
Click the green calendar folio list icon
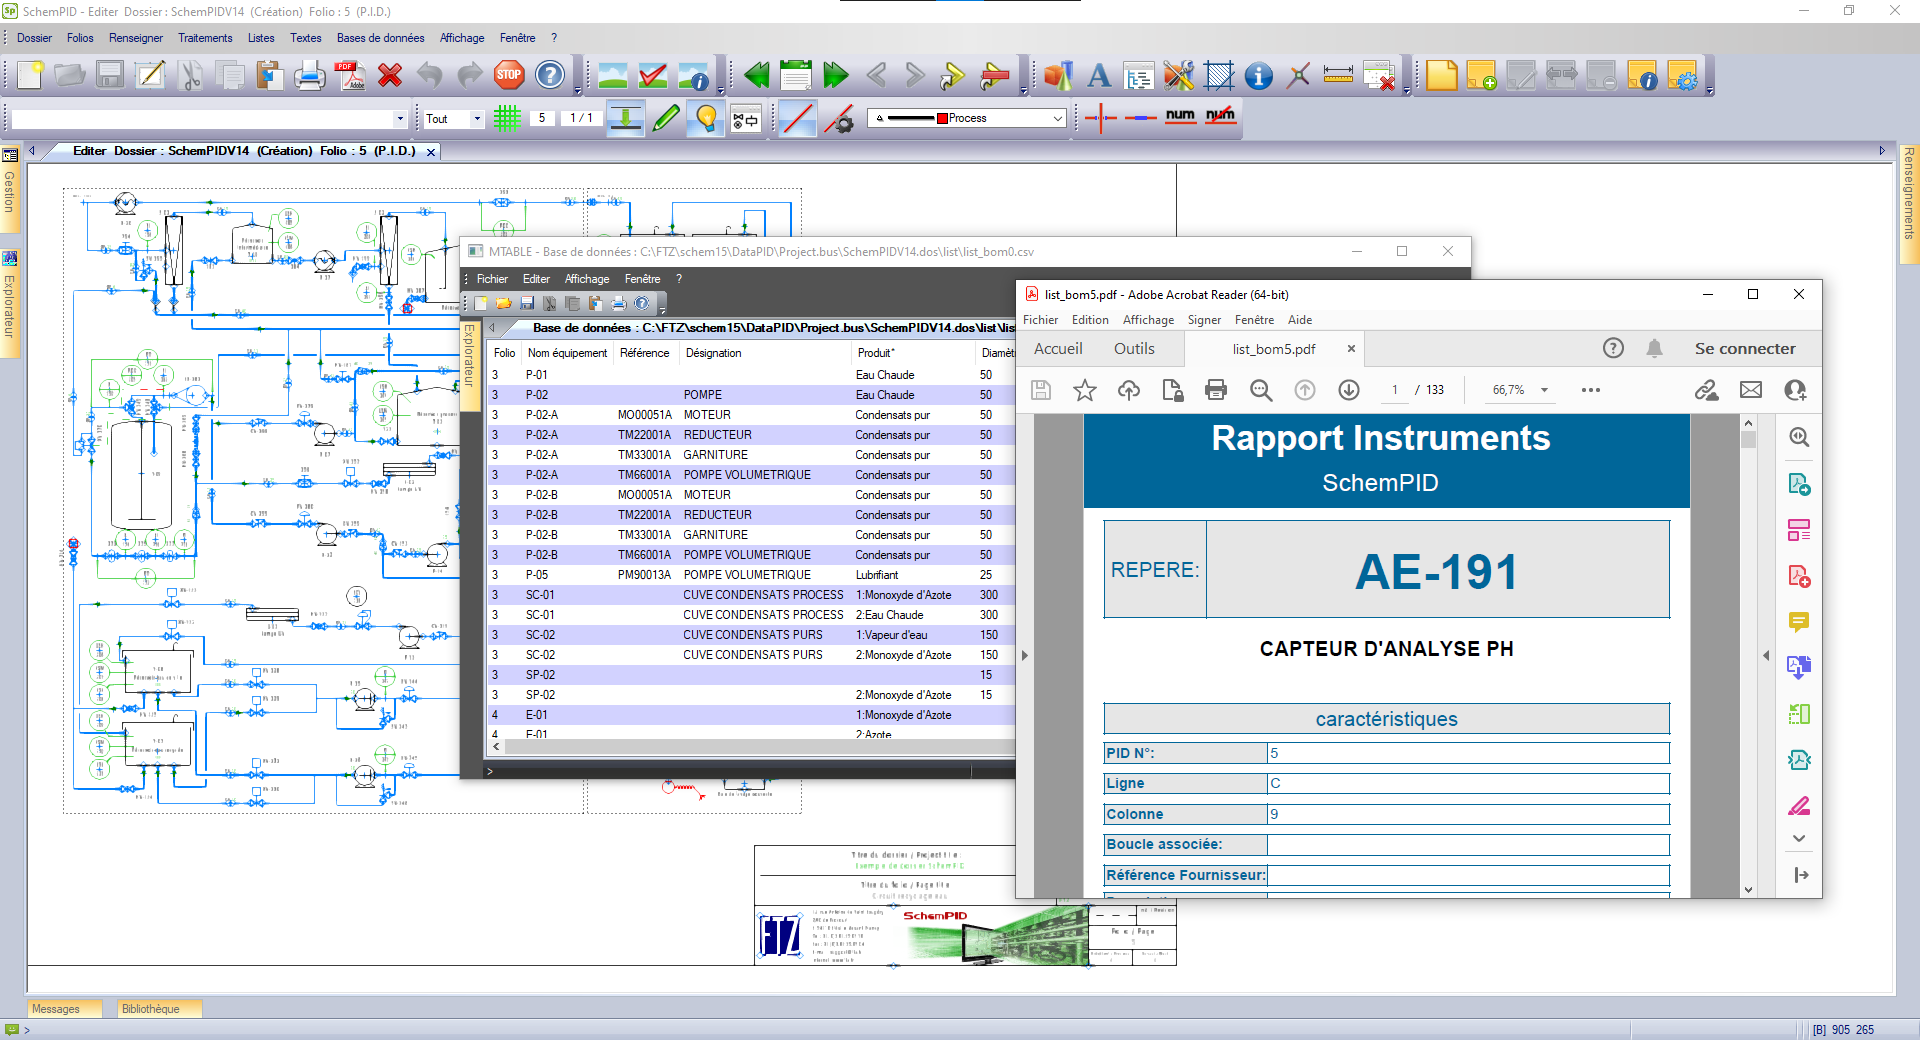click(796, 75)
